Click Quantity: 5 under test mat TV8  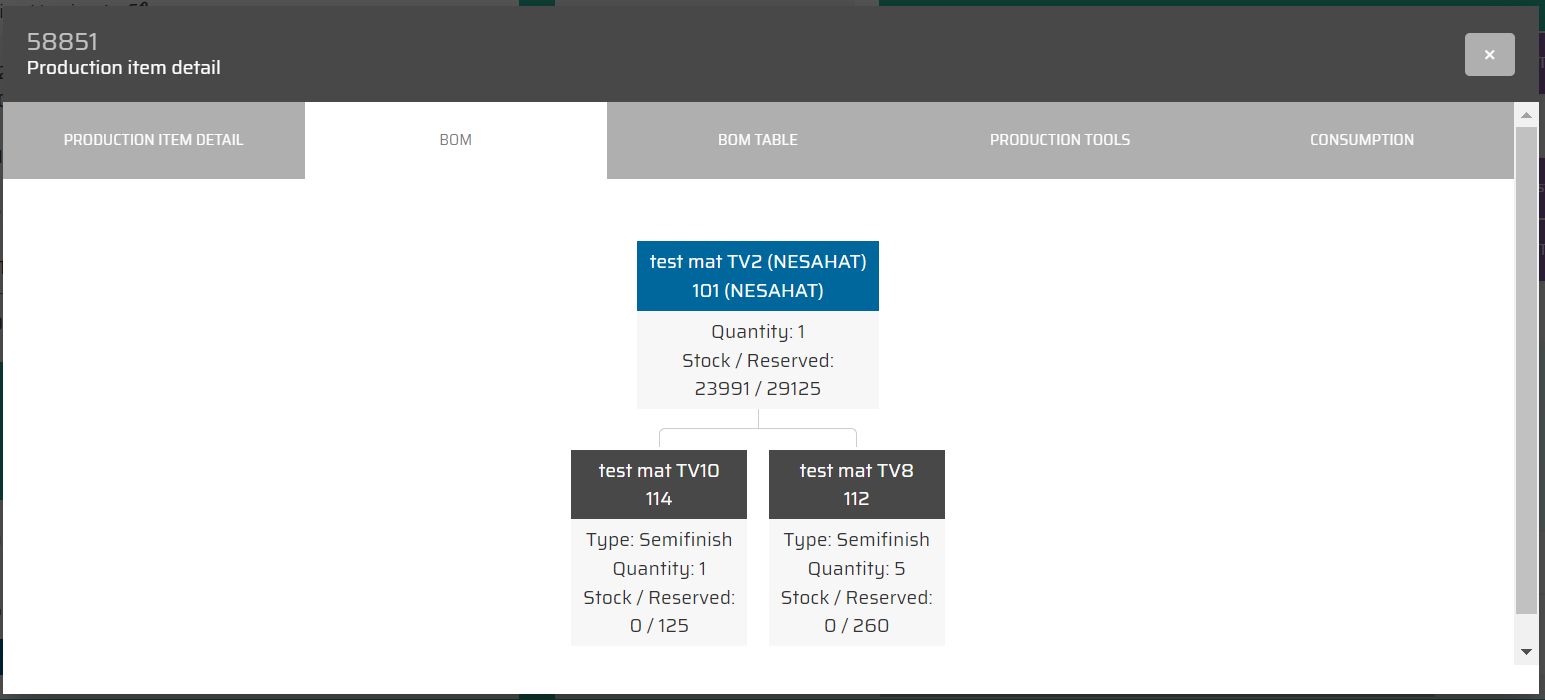point(856,569)
